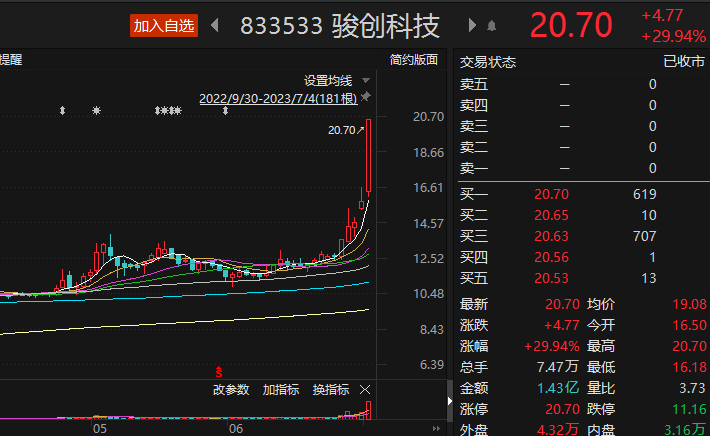Click the 加入自选 button
This screenshot has height=436, width=710.
(x=163, y=26)
